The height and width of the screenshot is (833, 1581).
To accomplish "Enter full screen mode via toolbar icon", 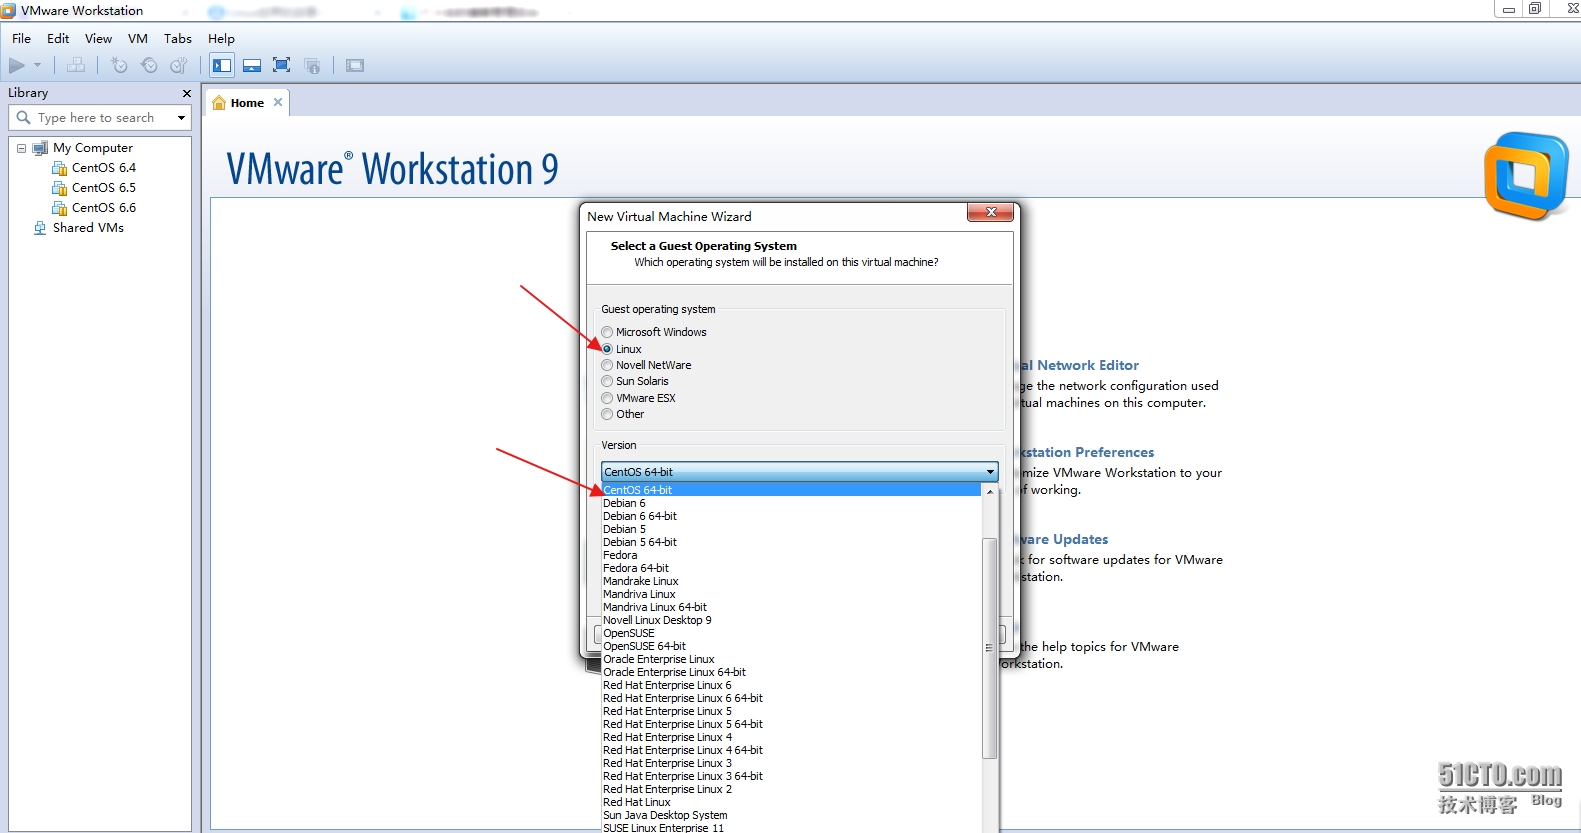I will click(x=282, y=65).
